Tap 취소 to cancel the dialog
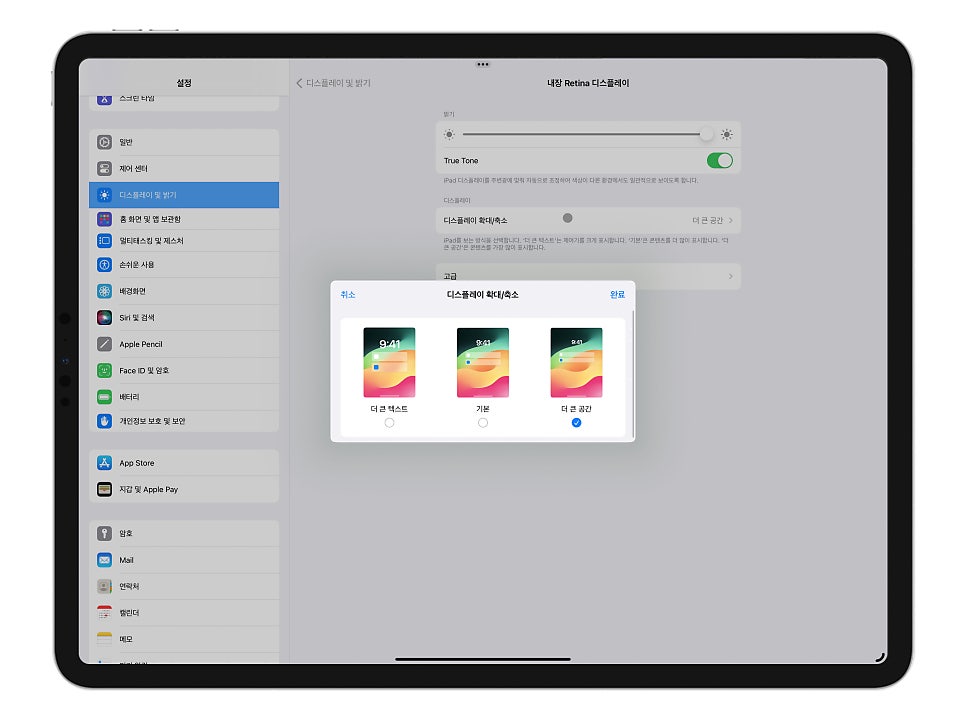The height and width of the screenshot is (723, 966). [x=348, y=295]
